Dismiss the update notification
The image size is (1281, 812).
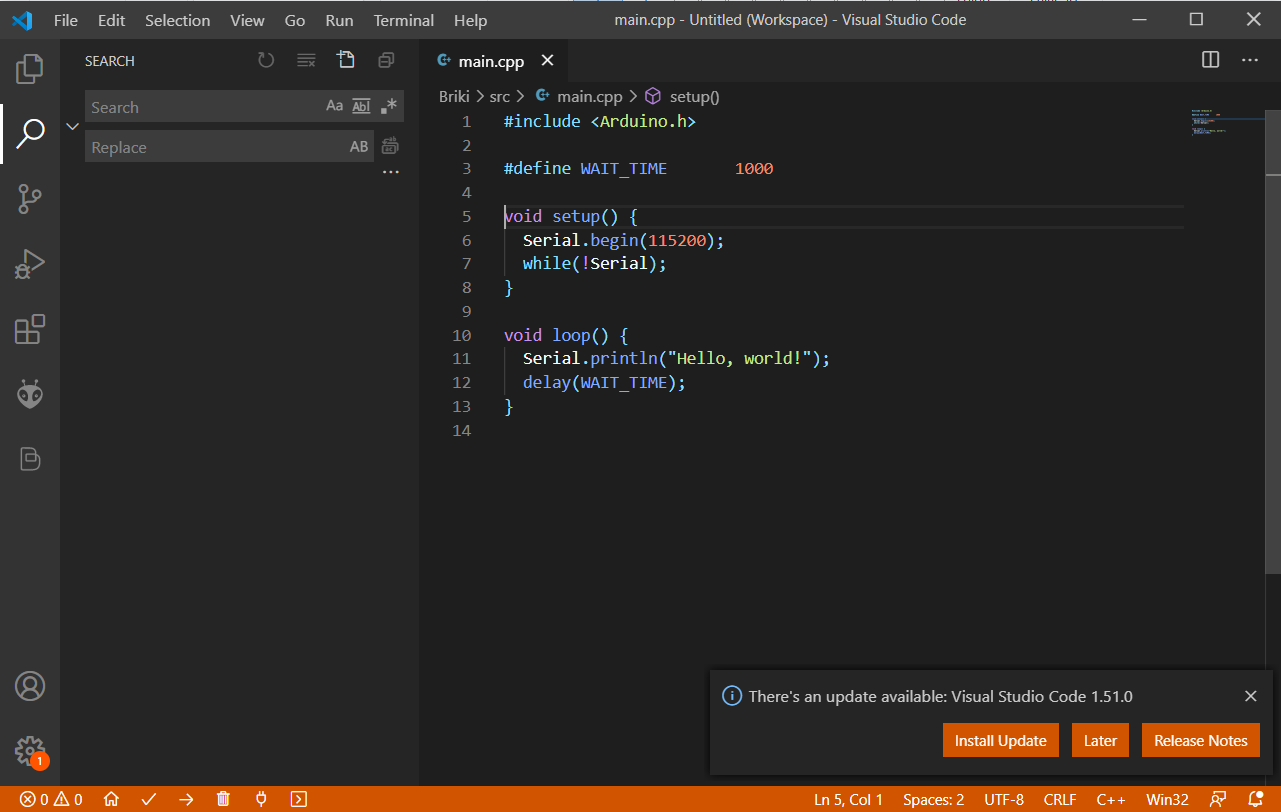point(1251,696)
